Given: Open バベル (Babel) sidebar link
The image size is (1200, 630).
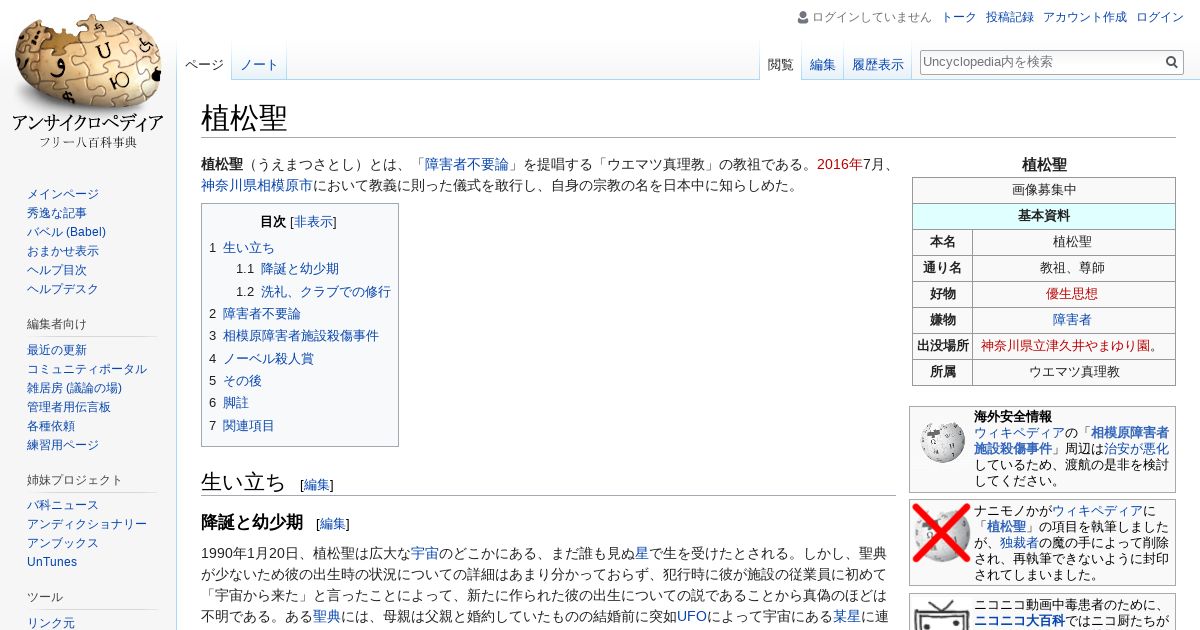Looking at the screenshot, I should [66, 232].
